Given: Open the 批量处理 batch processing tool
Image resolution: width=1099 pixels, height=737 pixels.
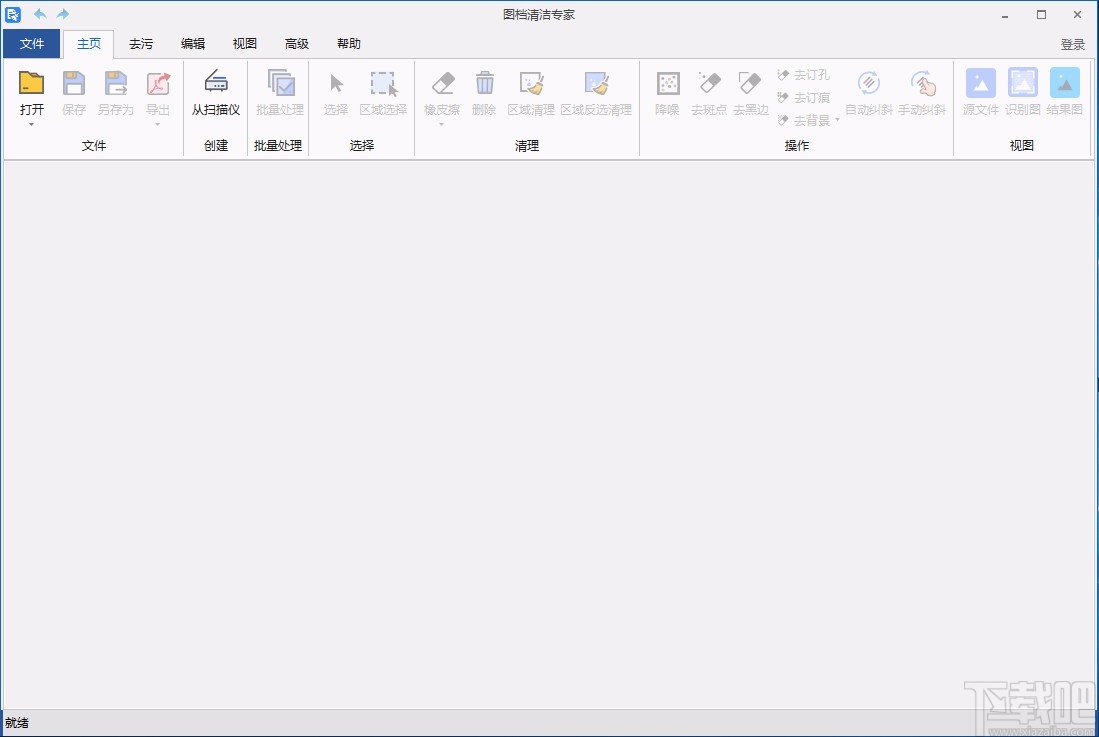Looking at the screenshot, I should (x=279, y=95).
